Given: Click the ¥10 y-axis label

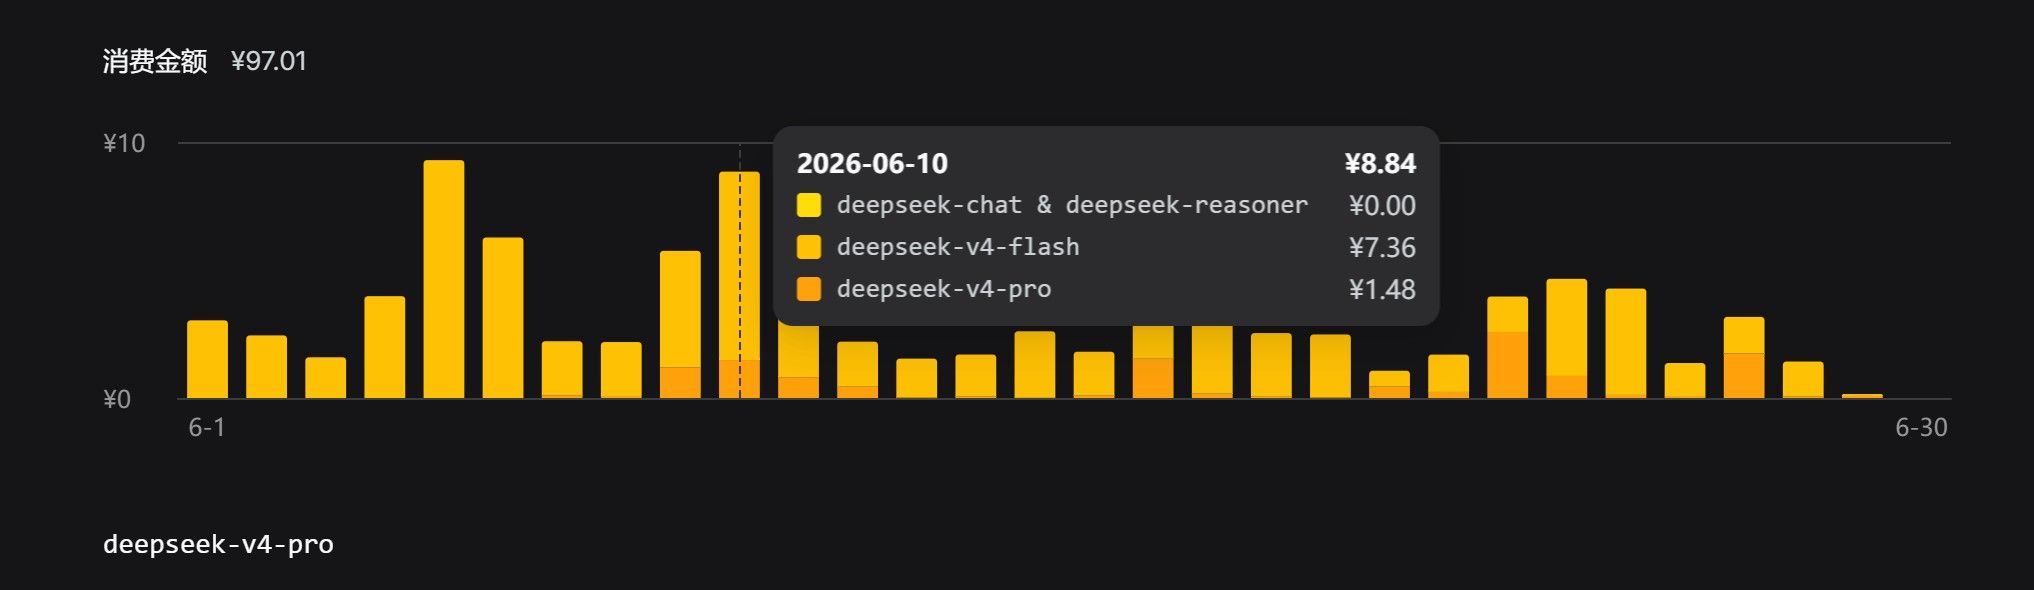Looking at the screenshot, I should [124, 143].
